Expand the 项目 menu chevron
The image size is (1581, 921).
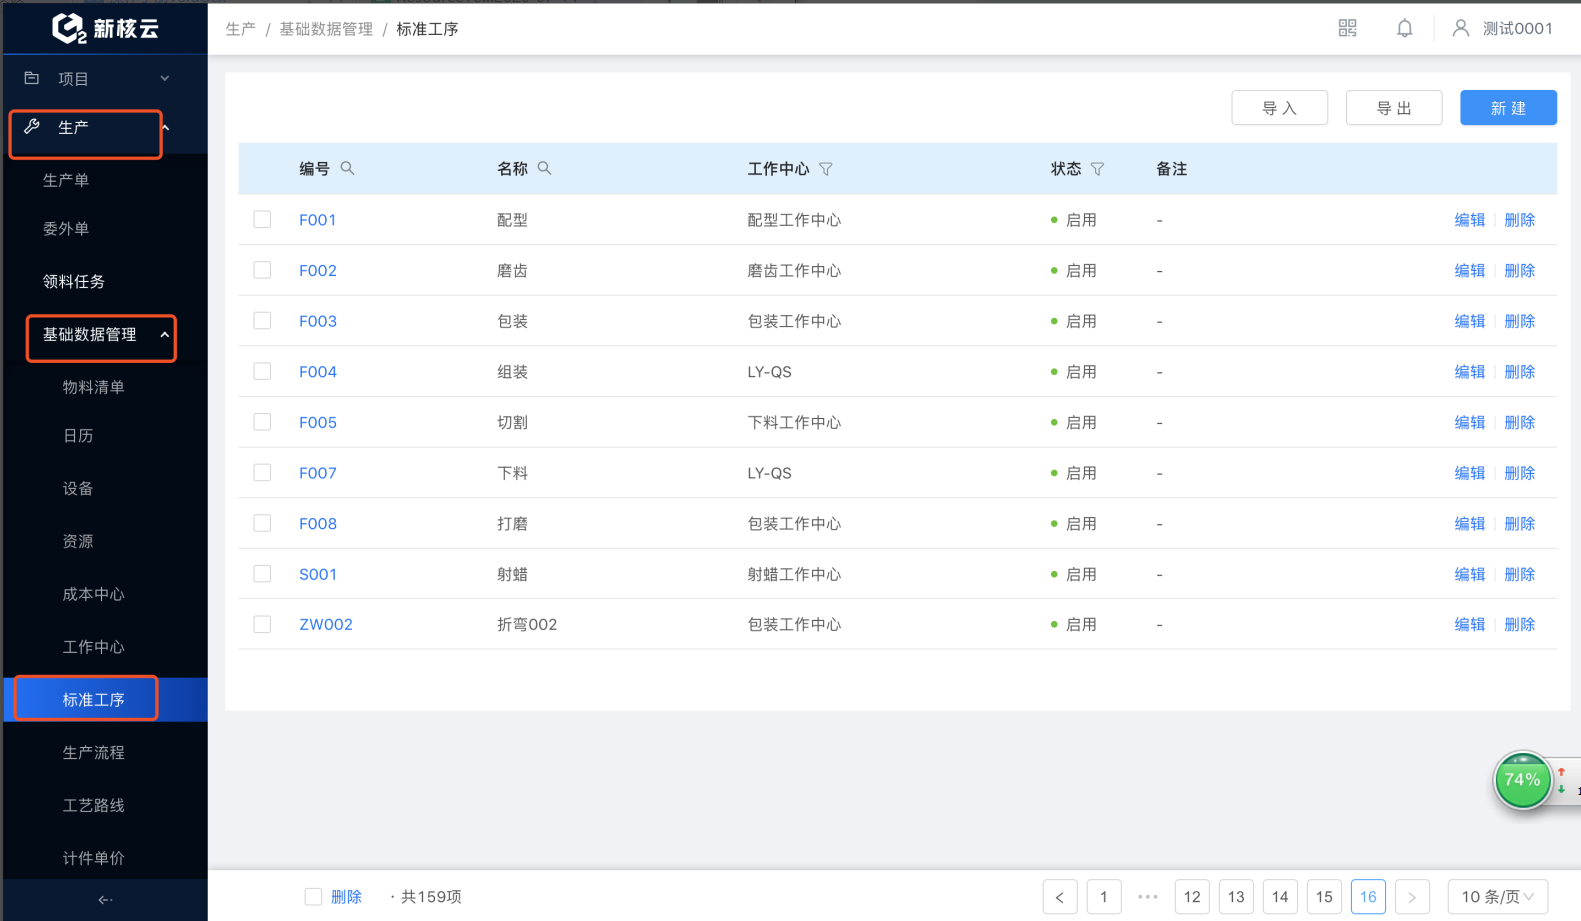(165, 78)
